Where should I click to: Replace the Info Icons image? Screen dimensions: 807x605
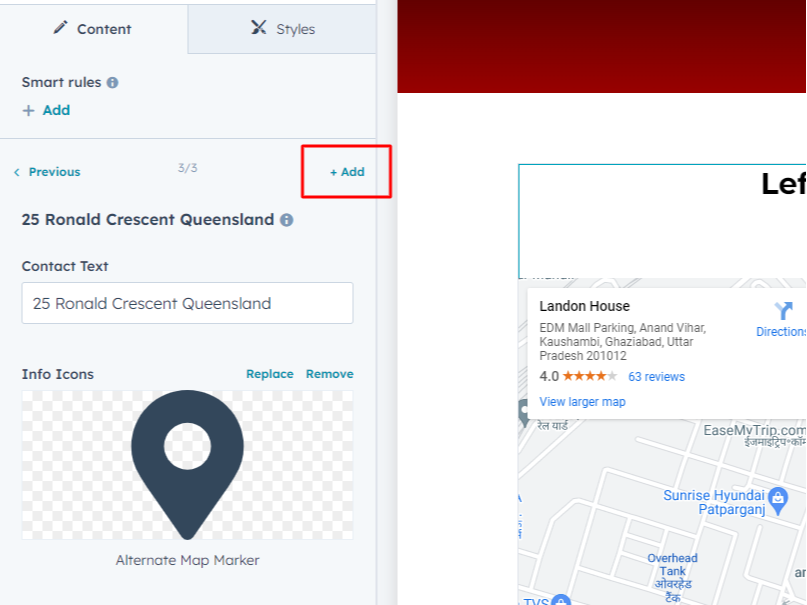[270, 374]
